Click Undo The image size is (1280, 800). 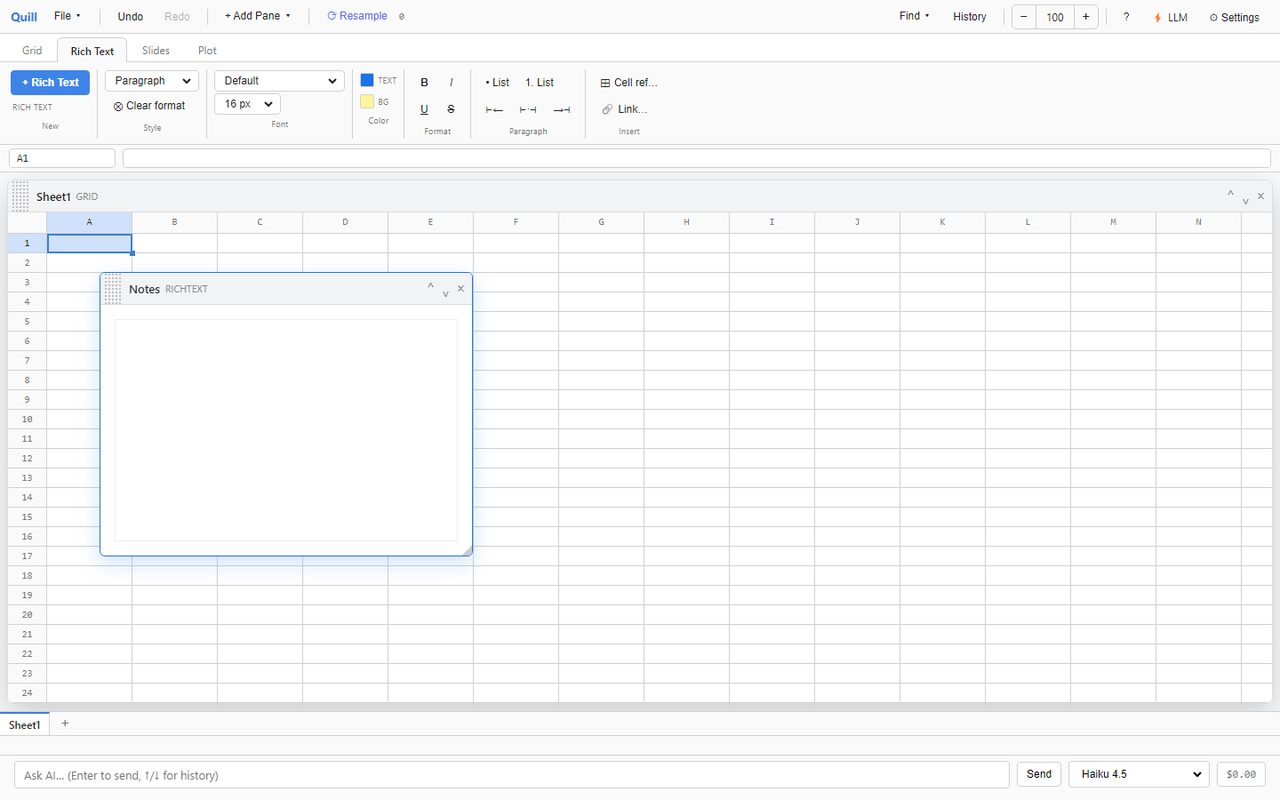130,17
